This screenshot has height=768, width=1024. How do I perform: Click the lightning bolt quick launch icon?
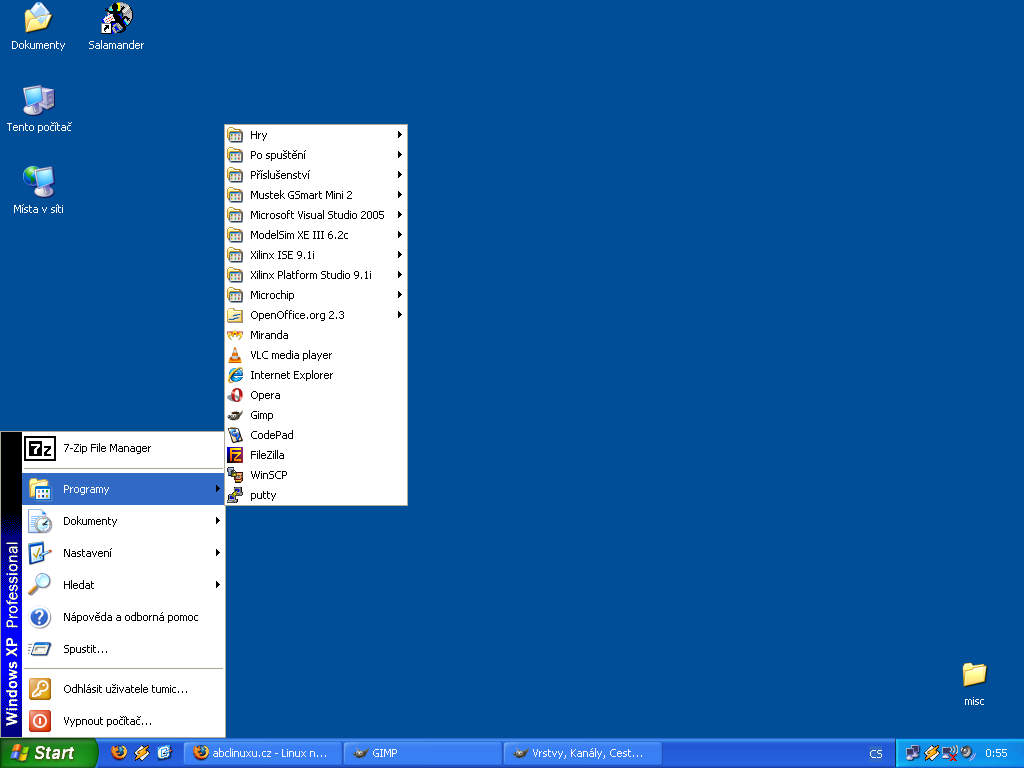click(x=142, y=753)
